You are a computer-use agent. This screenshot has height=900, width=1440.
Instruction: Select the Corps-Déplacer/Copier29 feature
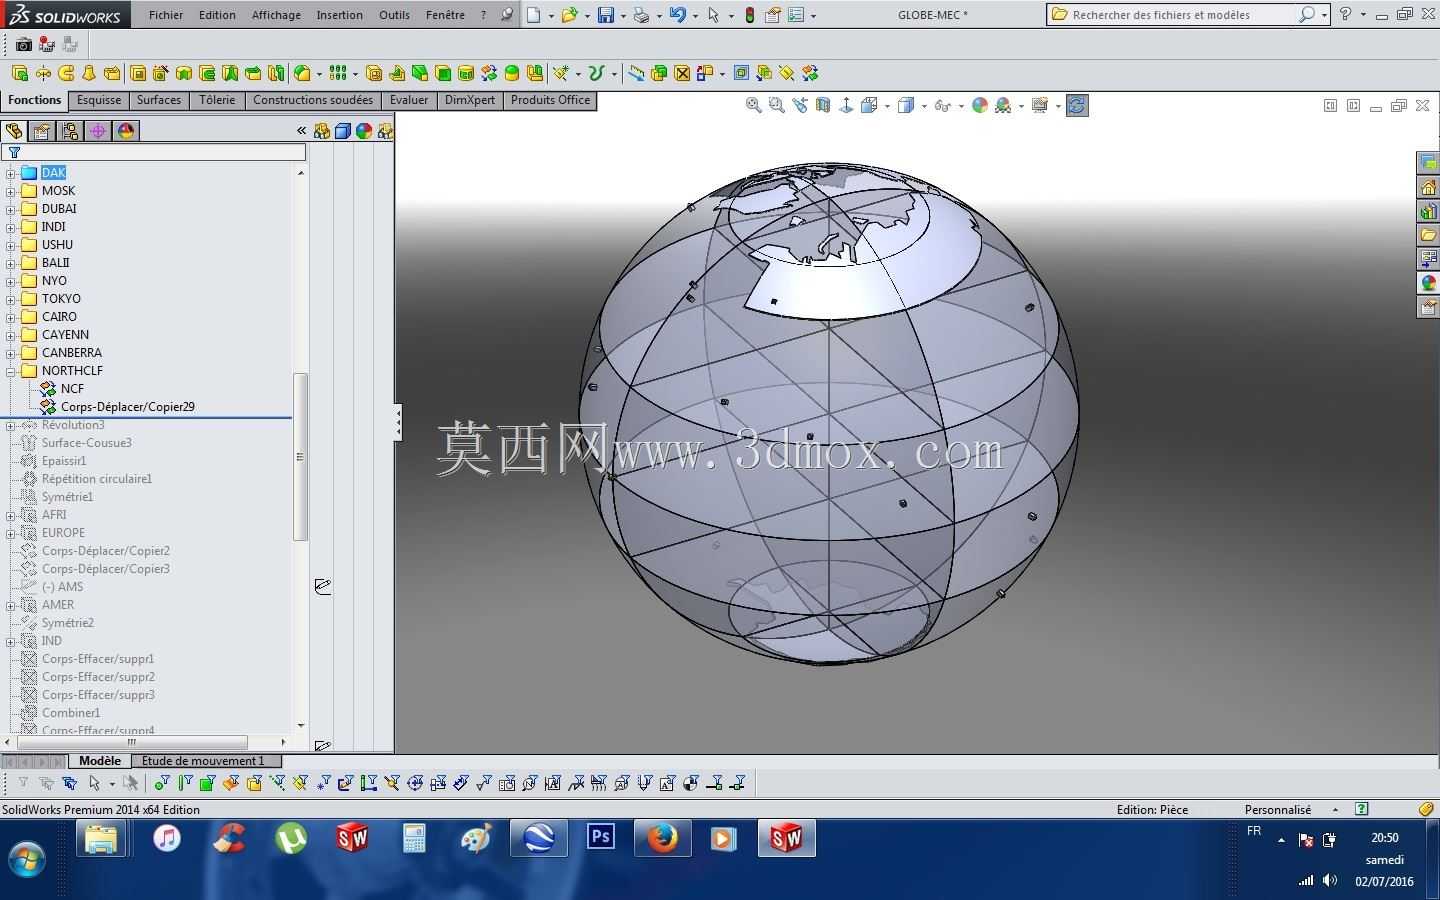(127, 407)
